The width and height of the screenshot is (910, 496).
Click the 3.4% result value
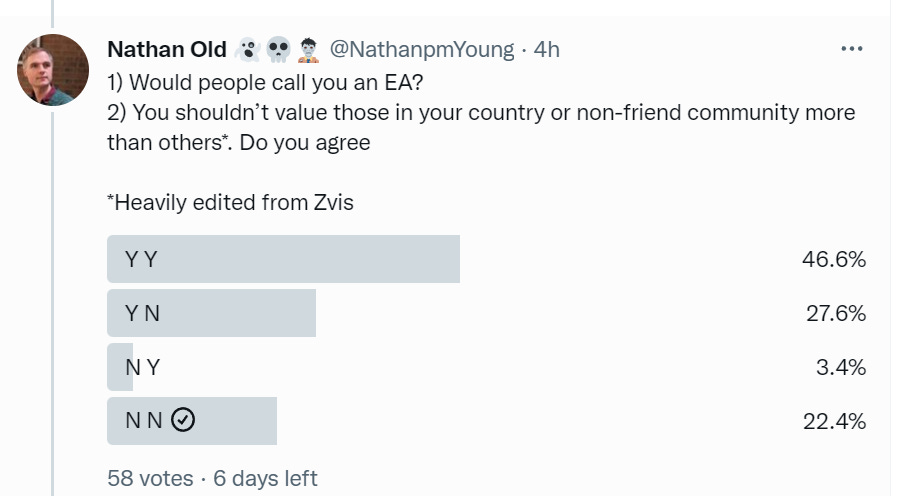click(x=841, y=367)
